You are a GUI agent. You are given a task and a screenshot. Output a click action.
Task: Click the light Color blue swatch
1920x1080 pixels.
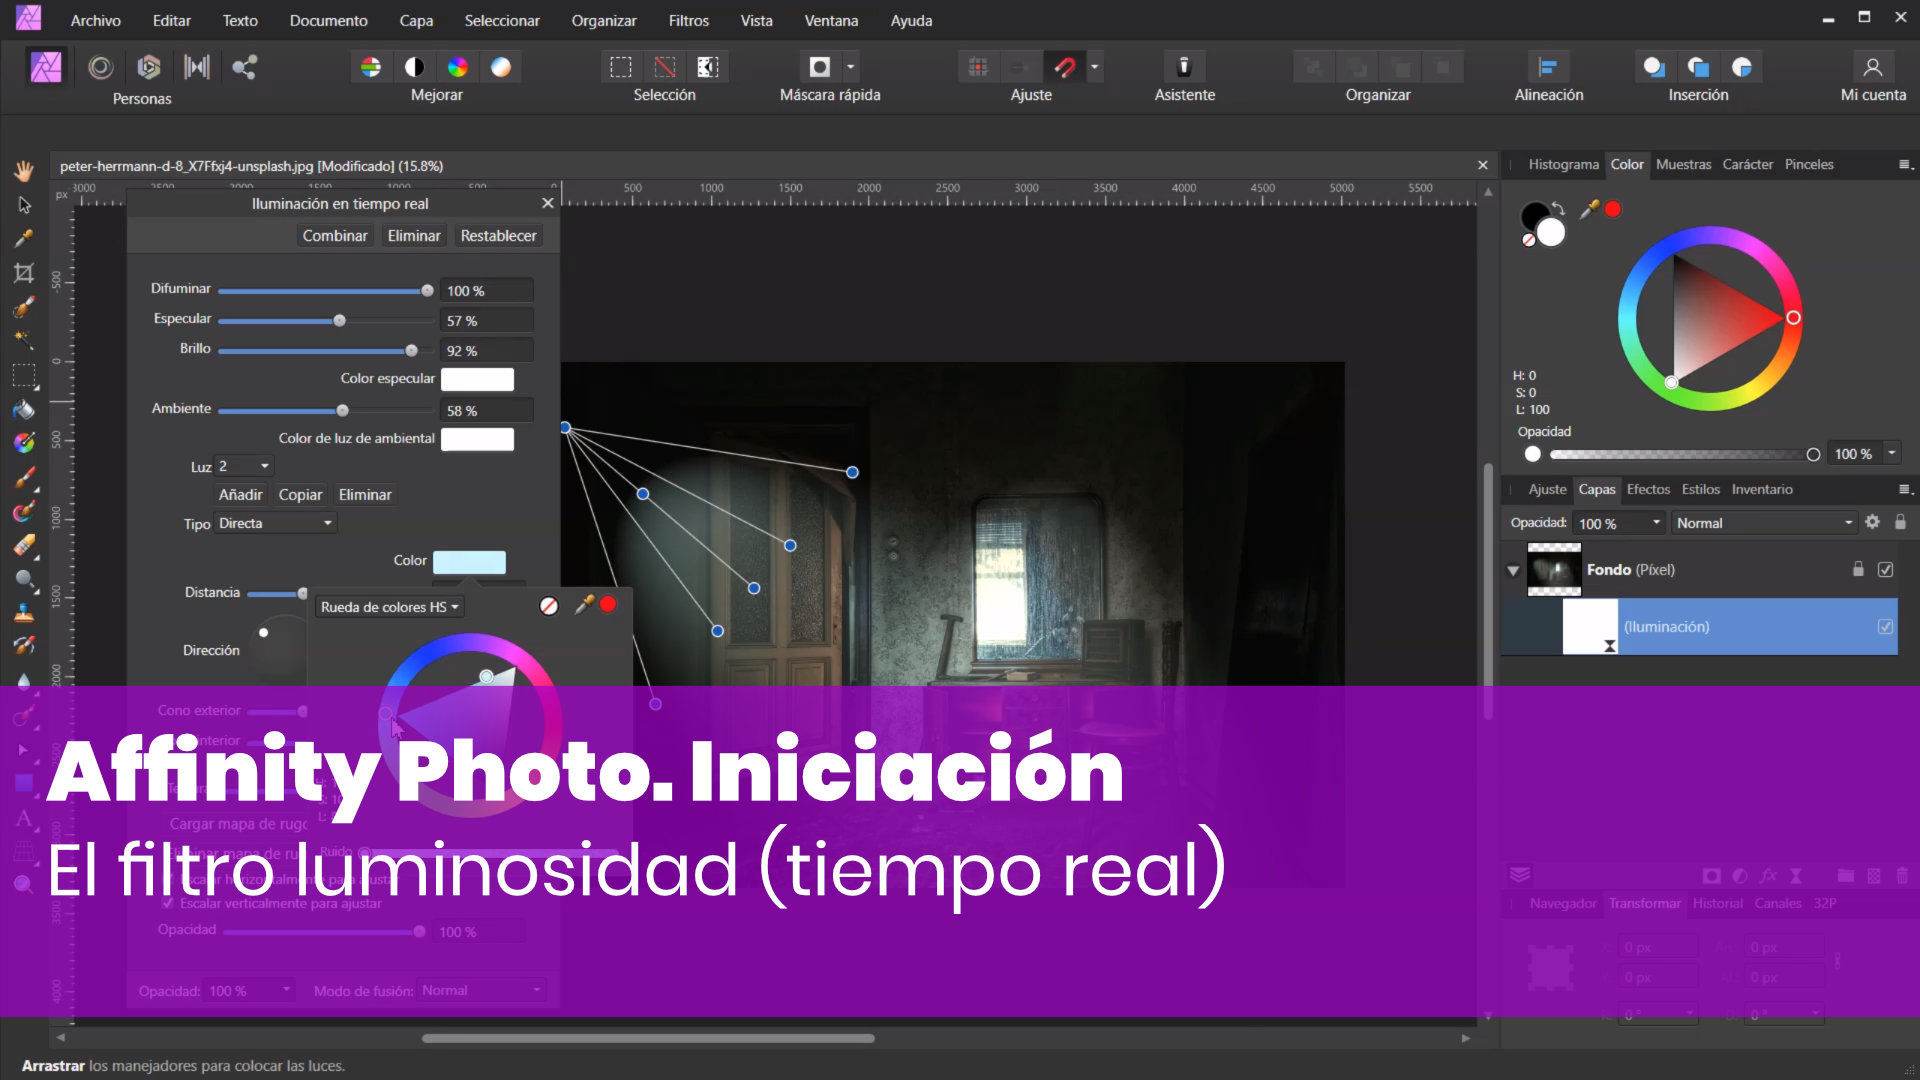469,561
